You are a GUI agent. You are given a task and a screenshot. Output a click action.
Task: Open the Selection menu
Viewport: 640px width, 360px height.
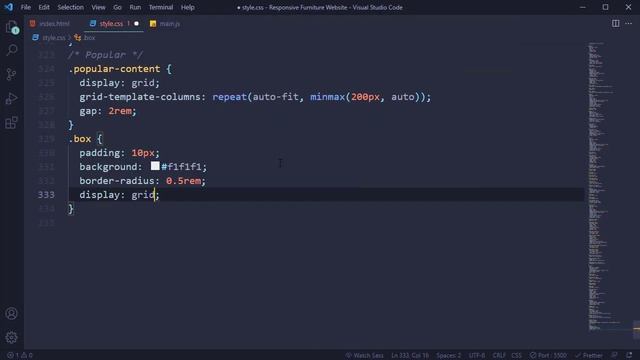[x=71, y=7]
